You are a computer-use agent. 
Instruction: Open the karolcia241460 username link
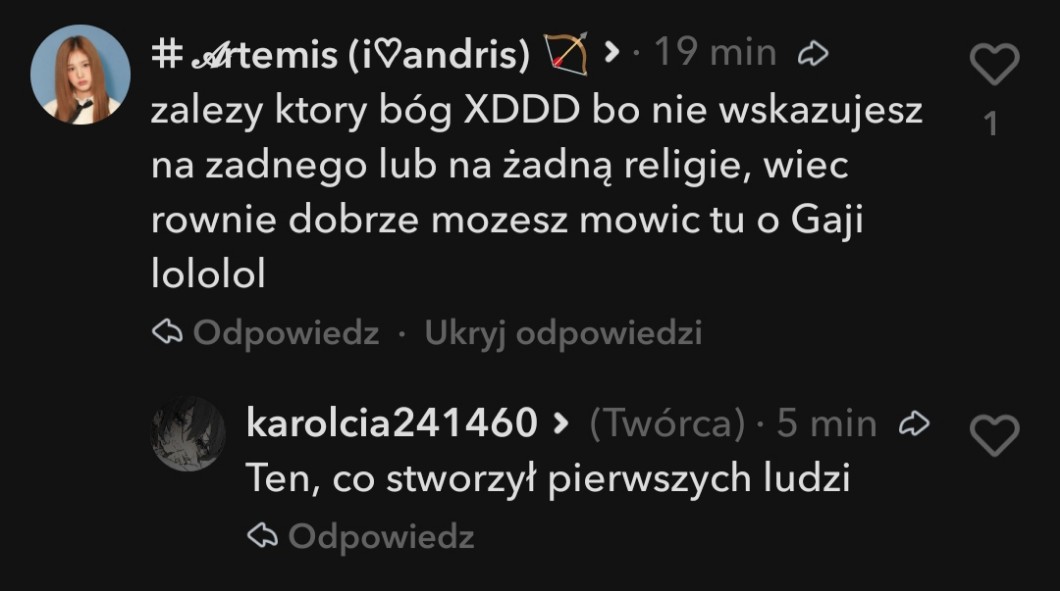392,423
